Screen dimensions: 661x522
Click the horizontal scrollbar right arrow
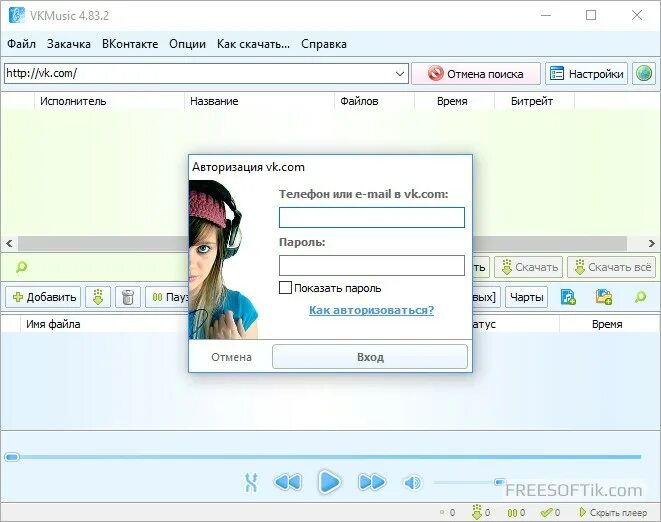(651, 243)
